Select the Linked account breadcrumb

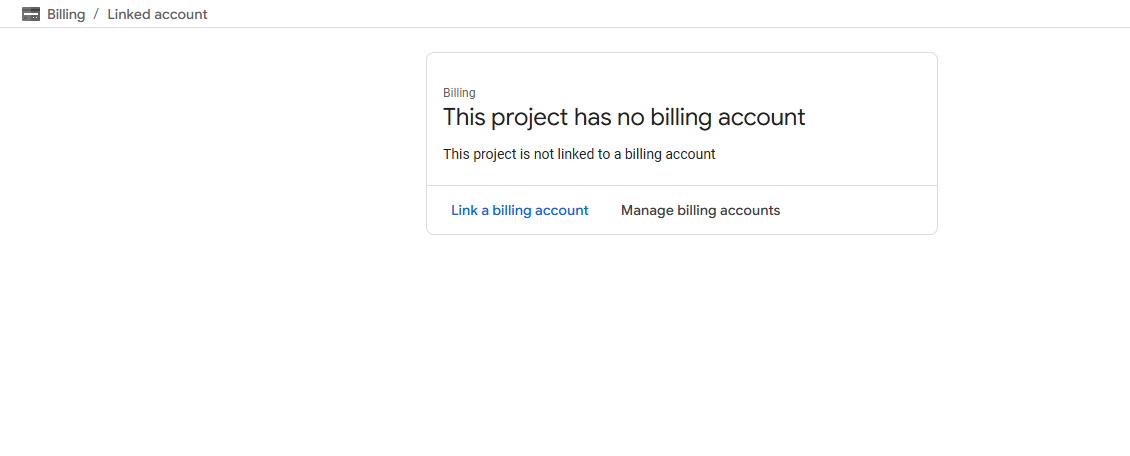pos(157,14)
